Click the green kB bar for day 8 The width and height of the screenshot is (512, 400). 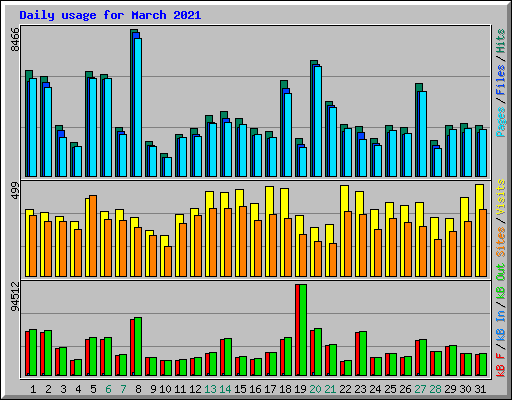pos(138,347)
